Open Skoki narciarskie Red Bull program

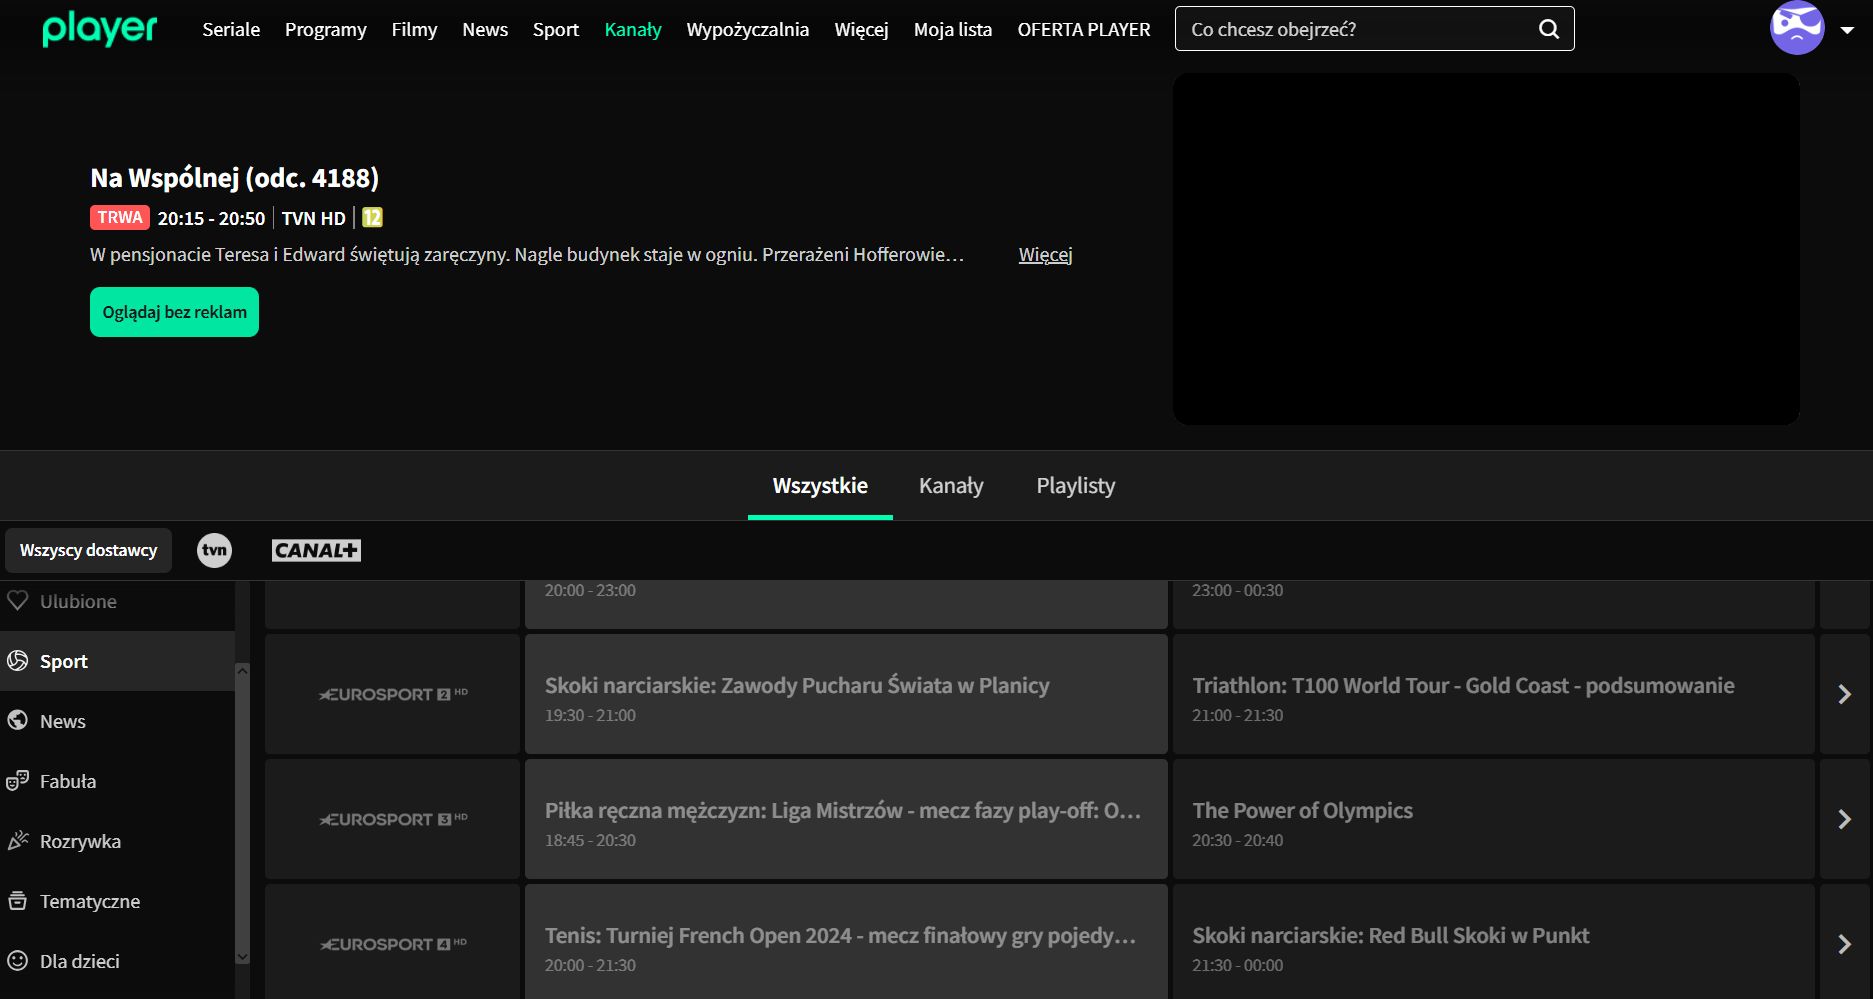[1493, 941]
